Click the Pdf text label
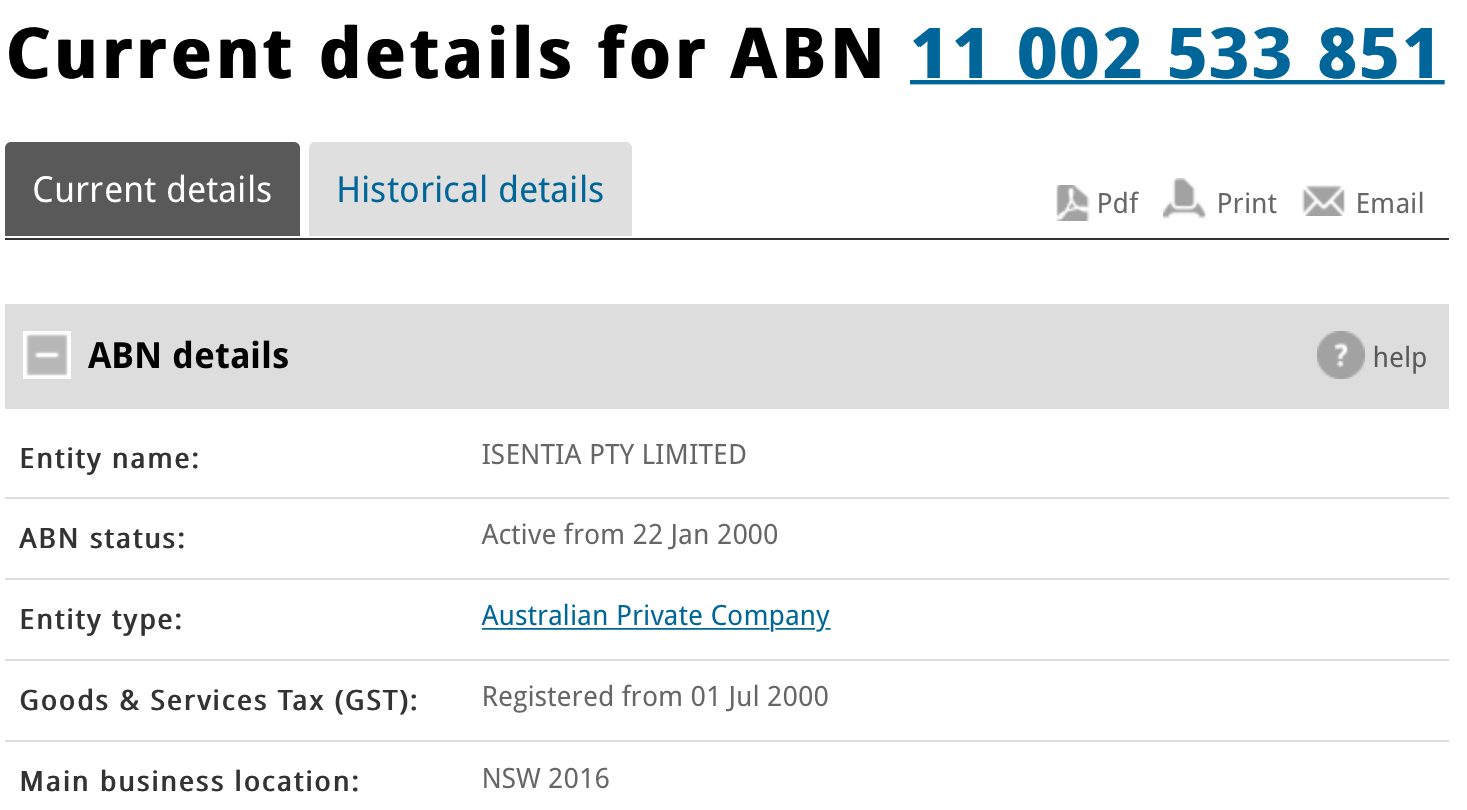This screenshot has height=810, width=1467. pyautogui.click(x=1117, y=203)
